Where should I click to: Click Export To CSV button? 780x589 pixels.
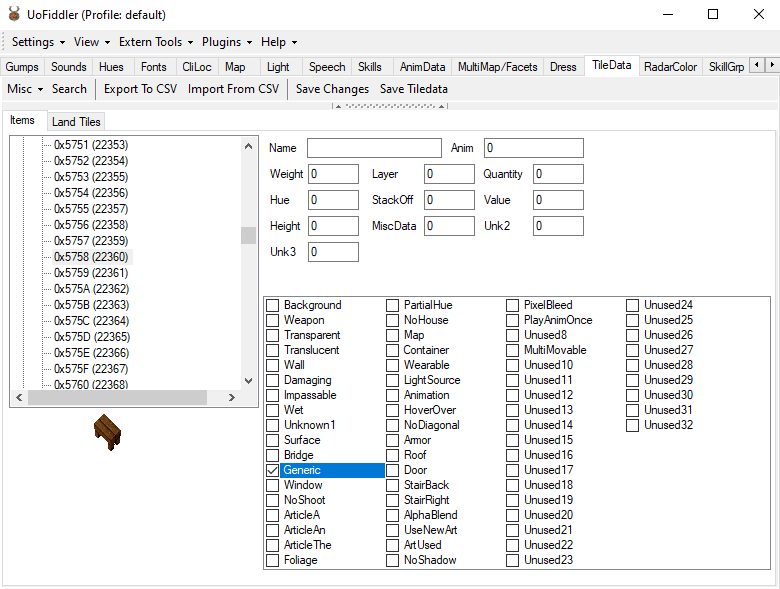coord(140,89)
